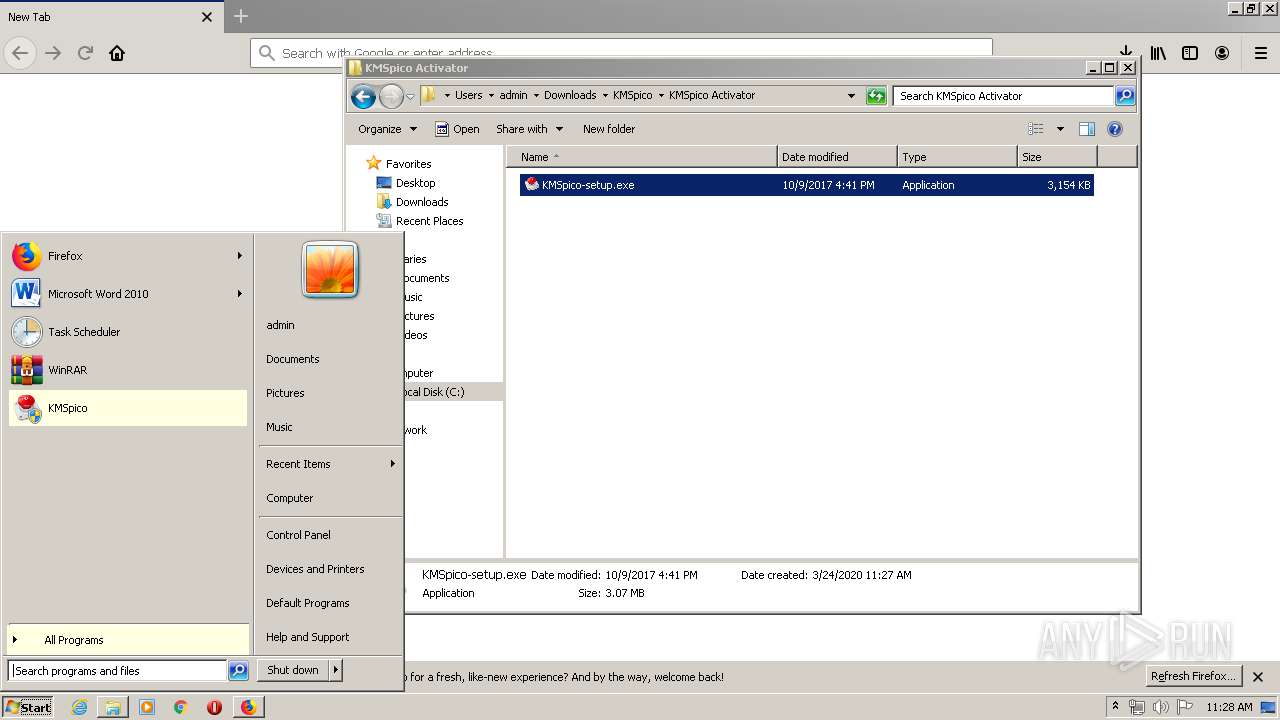Open Firefox account icon

click(x=1222, y=53)
